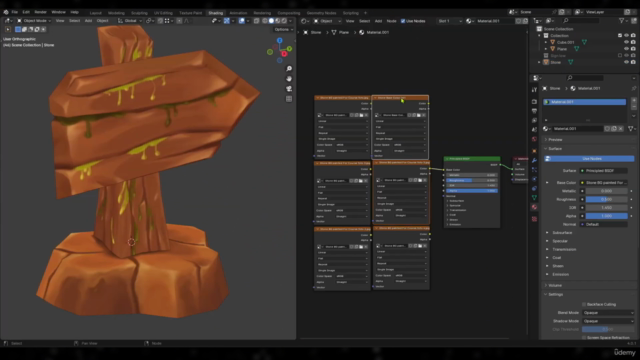Click the blue Use Nodes button in properties
Image resolution: width=640 pixels, height=360 pixels.
click(590, 159)
